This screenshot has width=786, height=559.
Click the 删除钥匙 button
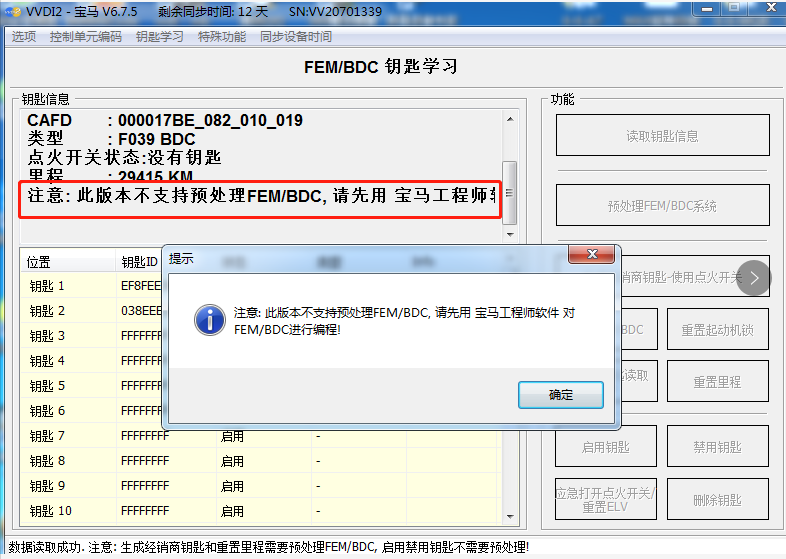pyautogui.click(x=717, y=499)
